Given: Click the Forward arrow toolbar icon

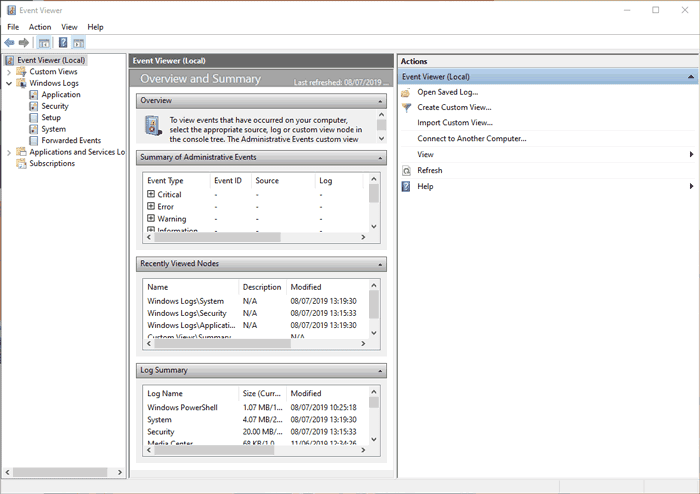Looking at the screenshot, I should pyautogui.click(x=24, y=43).
